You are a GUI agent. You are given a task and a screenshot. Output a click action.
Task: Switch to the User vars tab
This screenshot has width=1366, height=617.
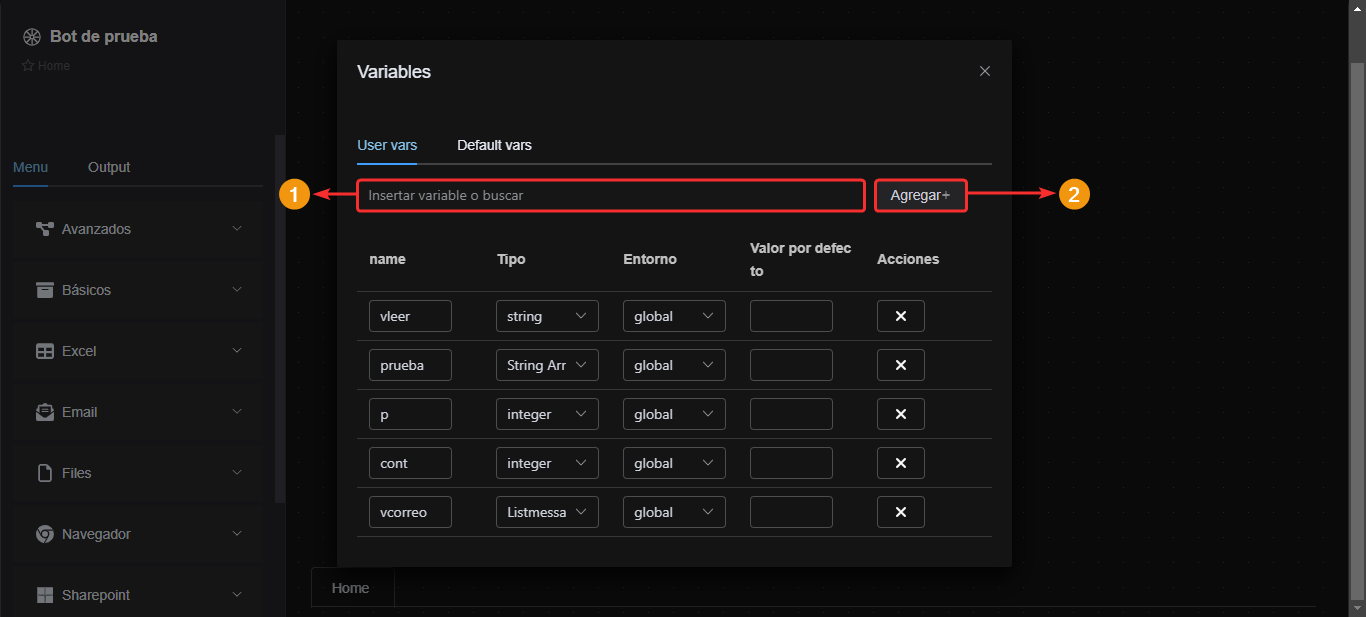pos(387,145)
